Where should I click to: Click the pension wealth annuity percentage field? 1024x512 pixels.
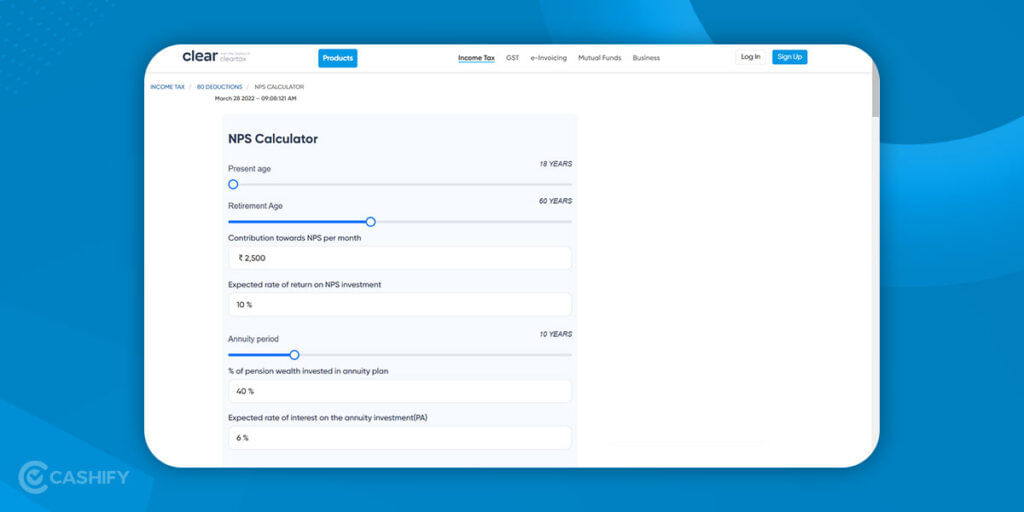(400, 391)
